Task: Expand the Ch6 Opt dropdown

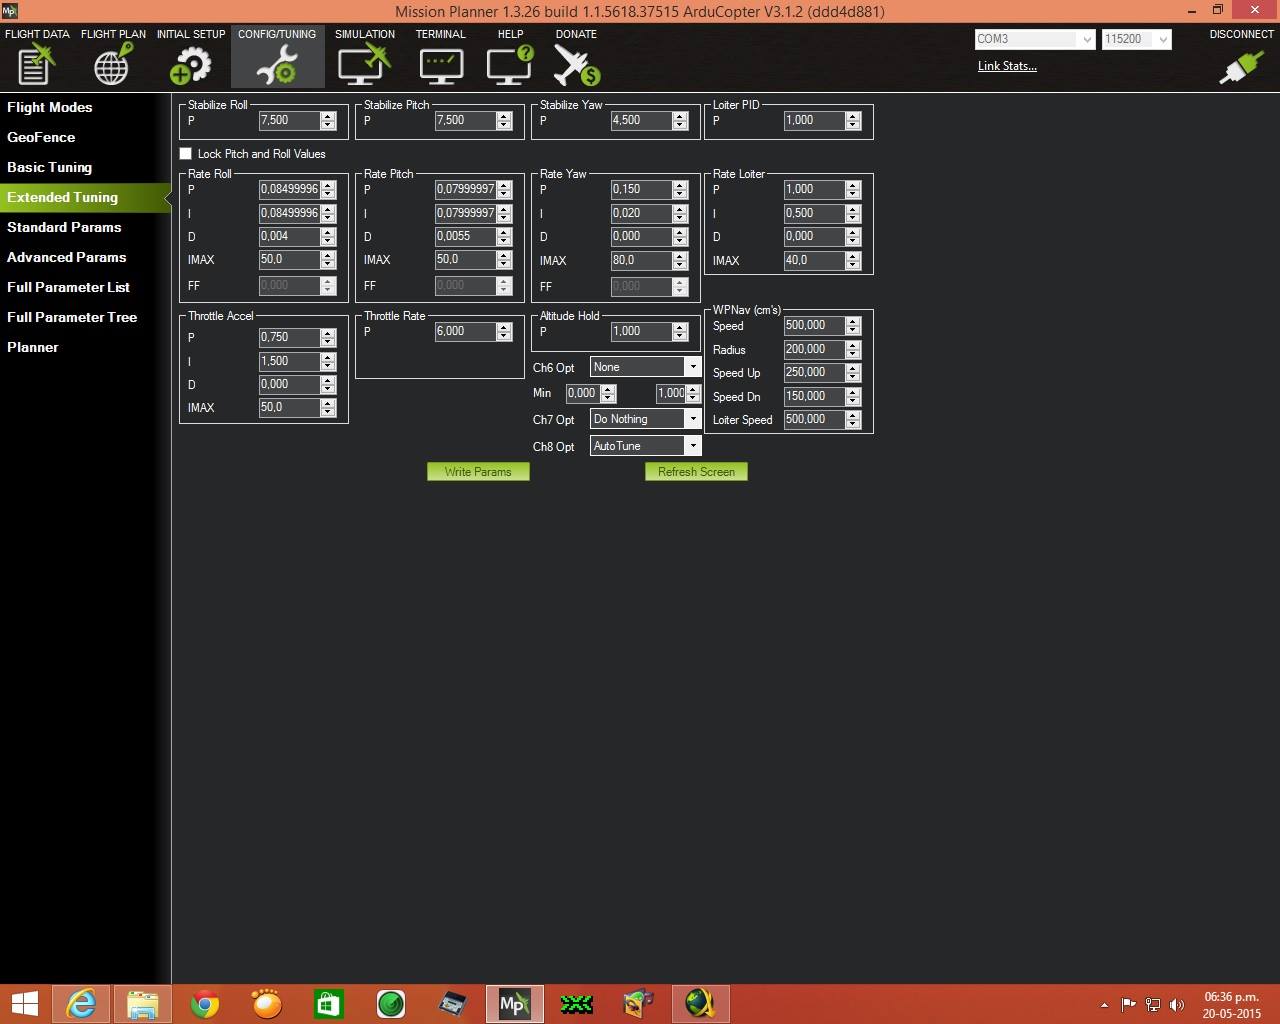Action: point(692,367)
